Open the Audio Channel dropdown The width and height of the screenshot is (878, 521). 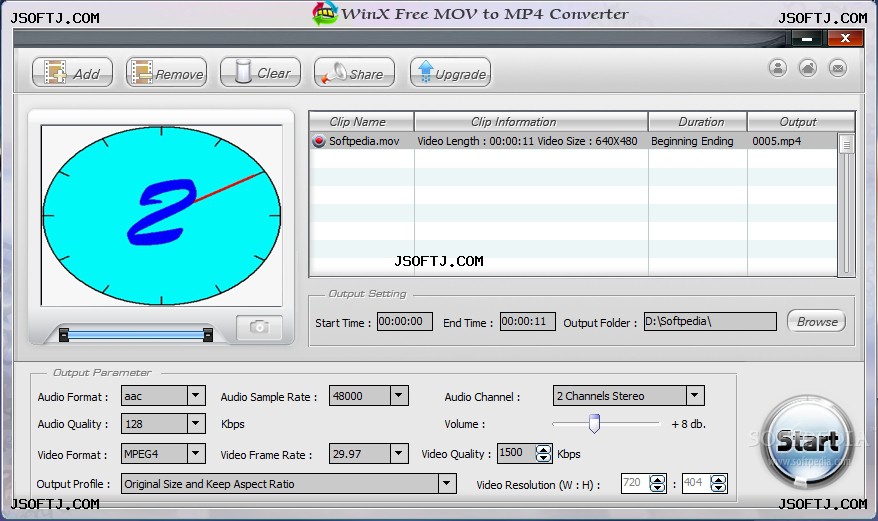coord(695,396)
